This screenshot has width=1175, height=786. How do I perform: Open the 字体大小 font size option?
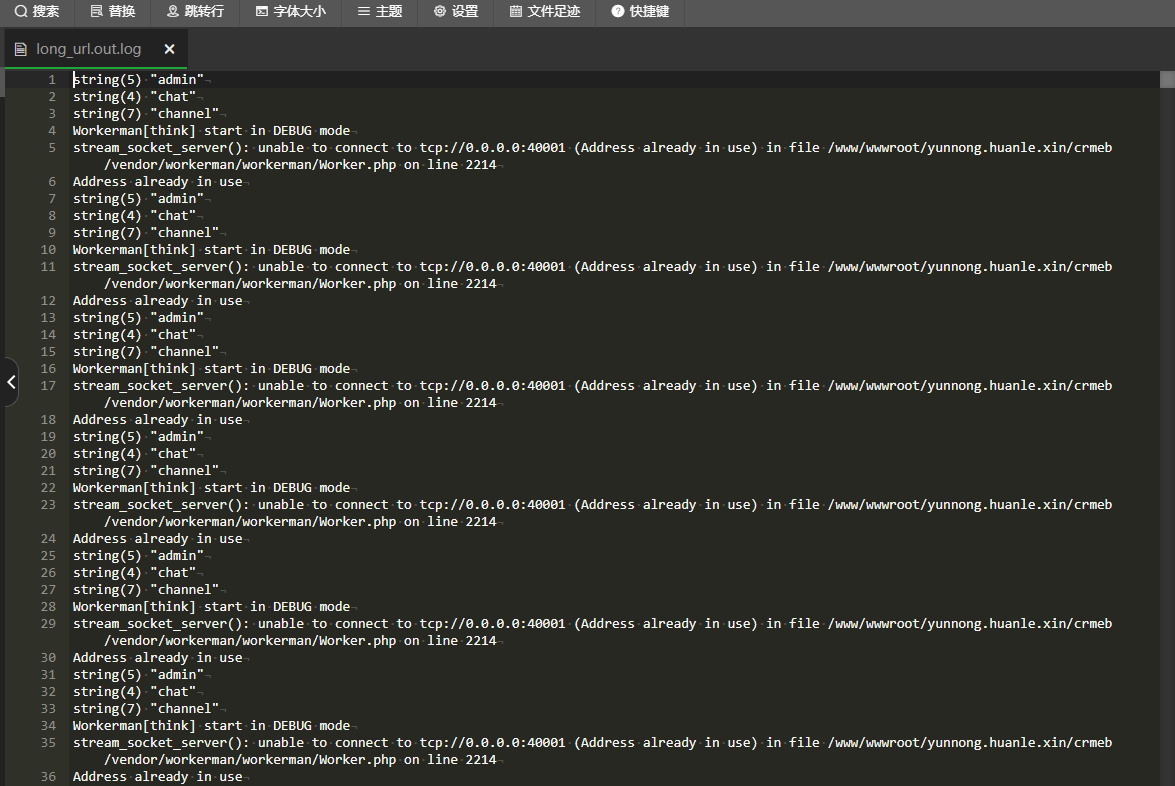(x=290, y=12)
